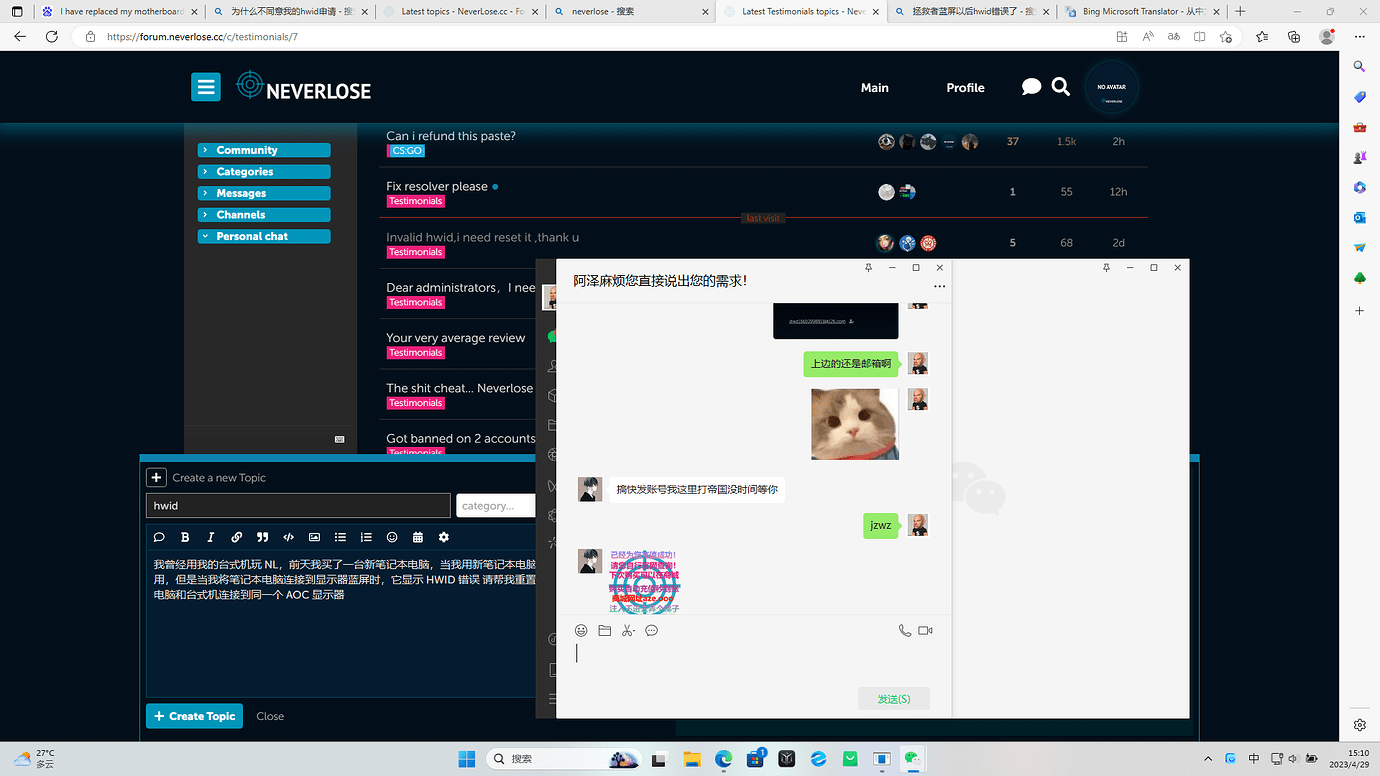Start a WeChat video call

coord(925,630)
